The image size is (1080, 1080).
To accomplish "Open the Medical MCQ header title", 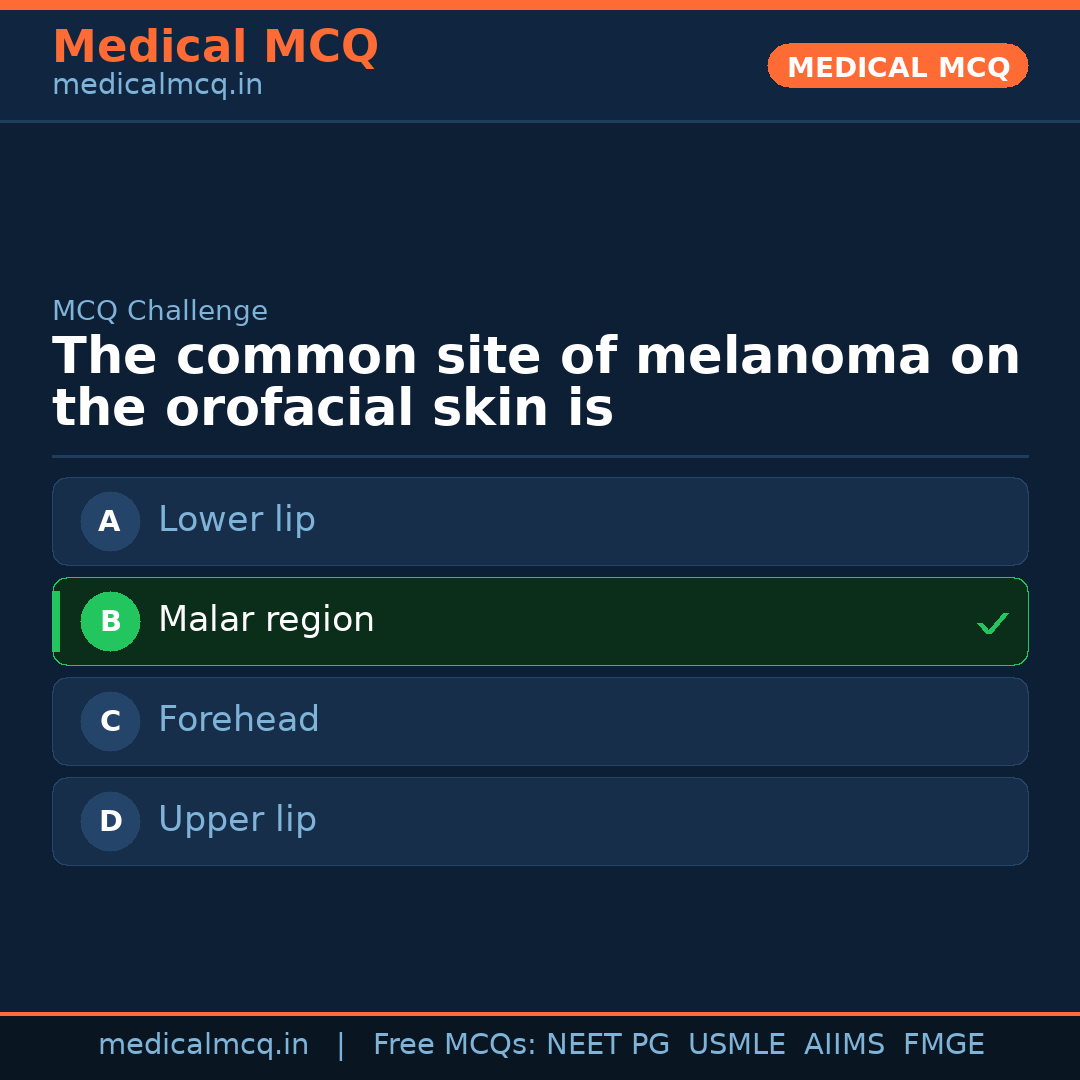I will [x=215, y=47].
